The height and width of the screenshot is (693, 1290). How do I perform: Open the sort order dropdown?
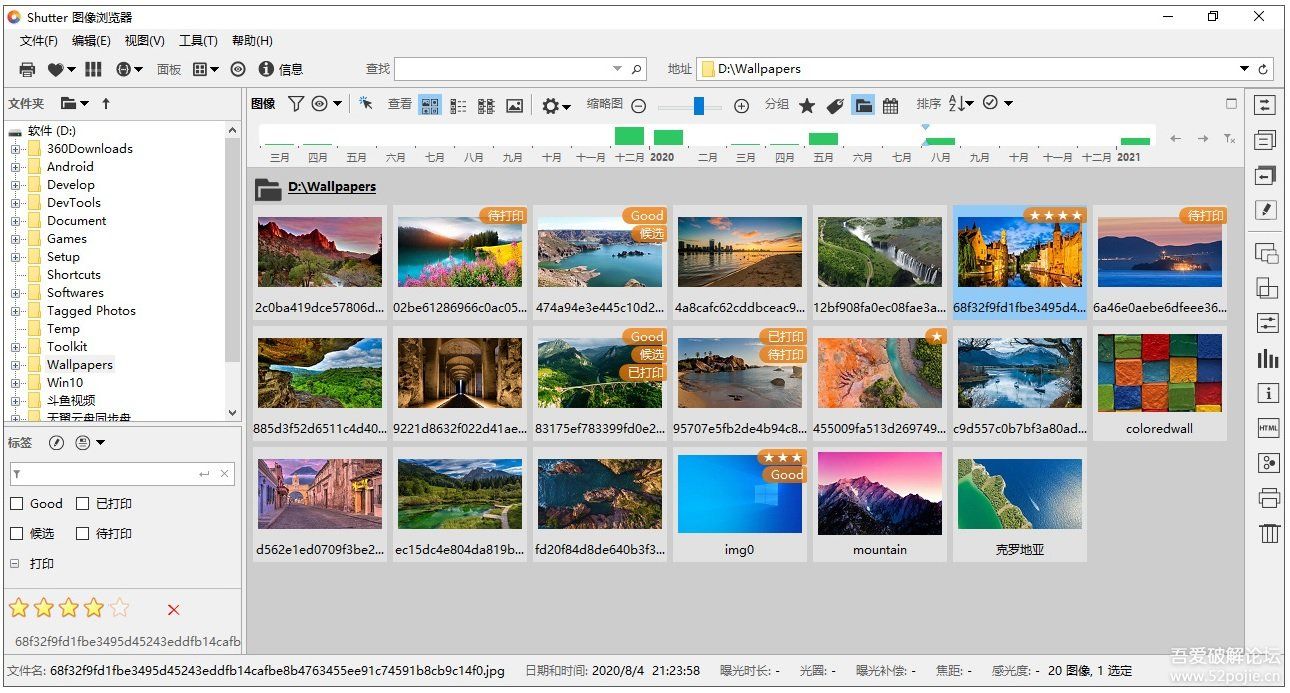960,104
